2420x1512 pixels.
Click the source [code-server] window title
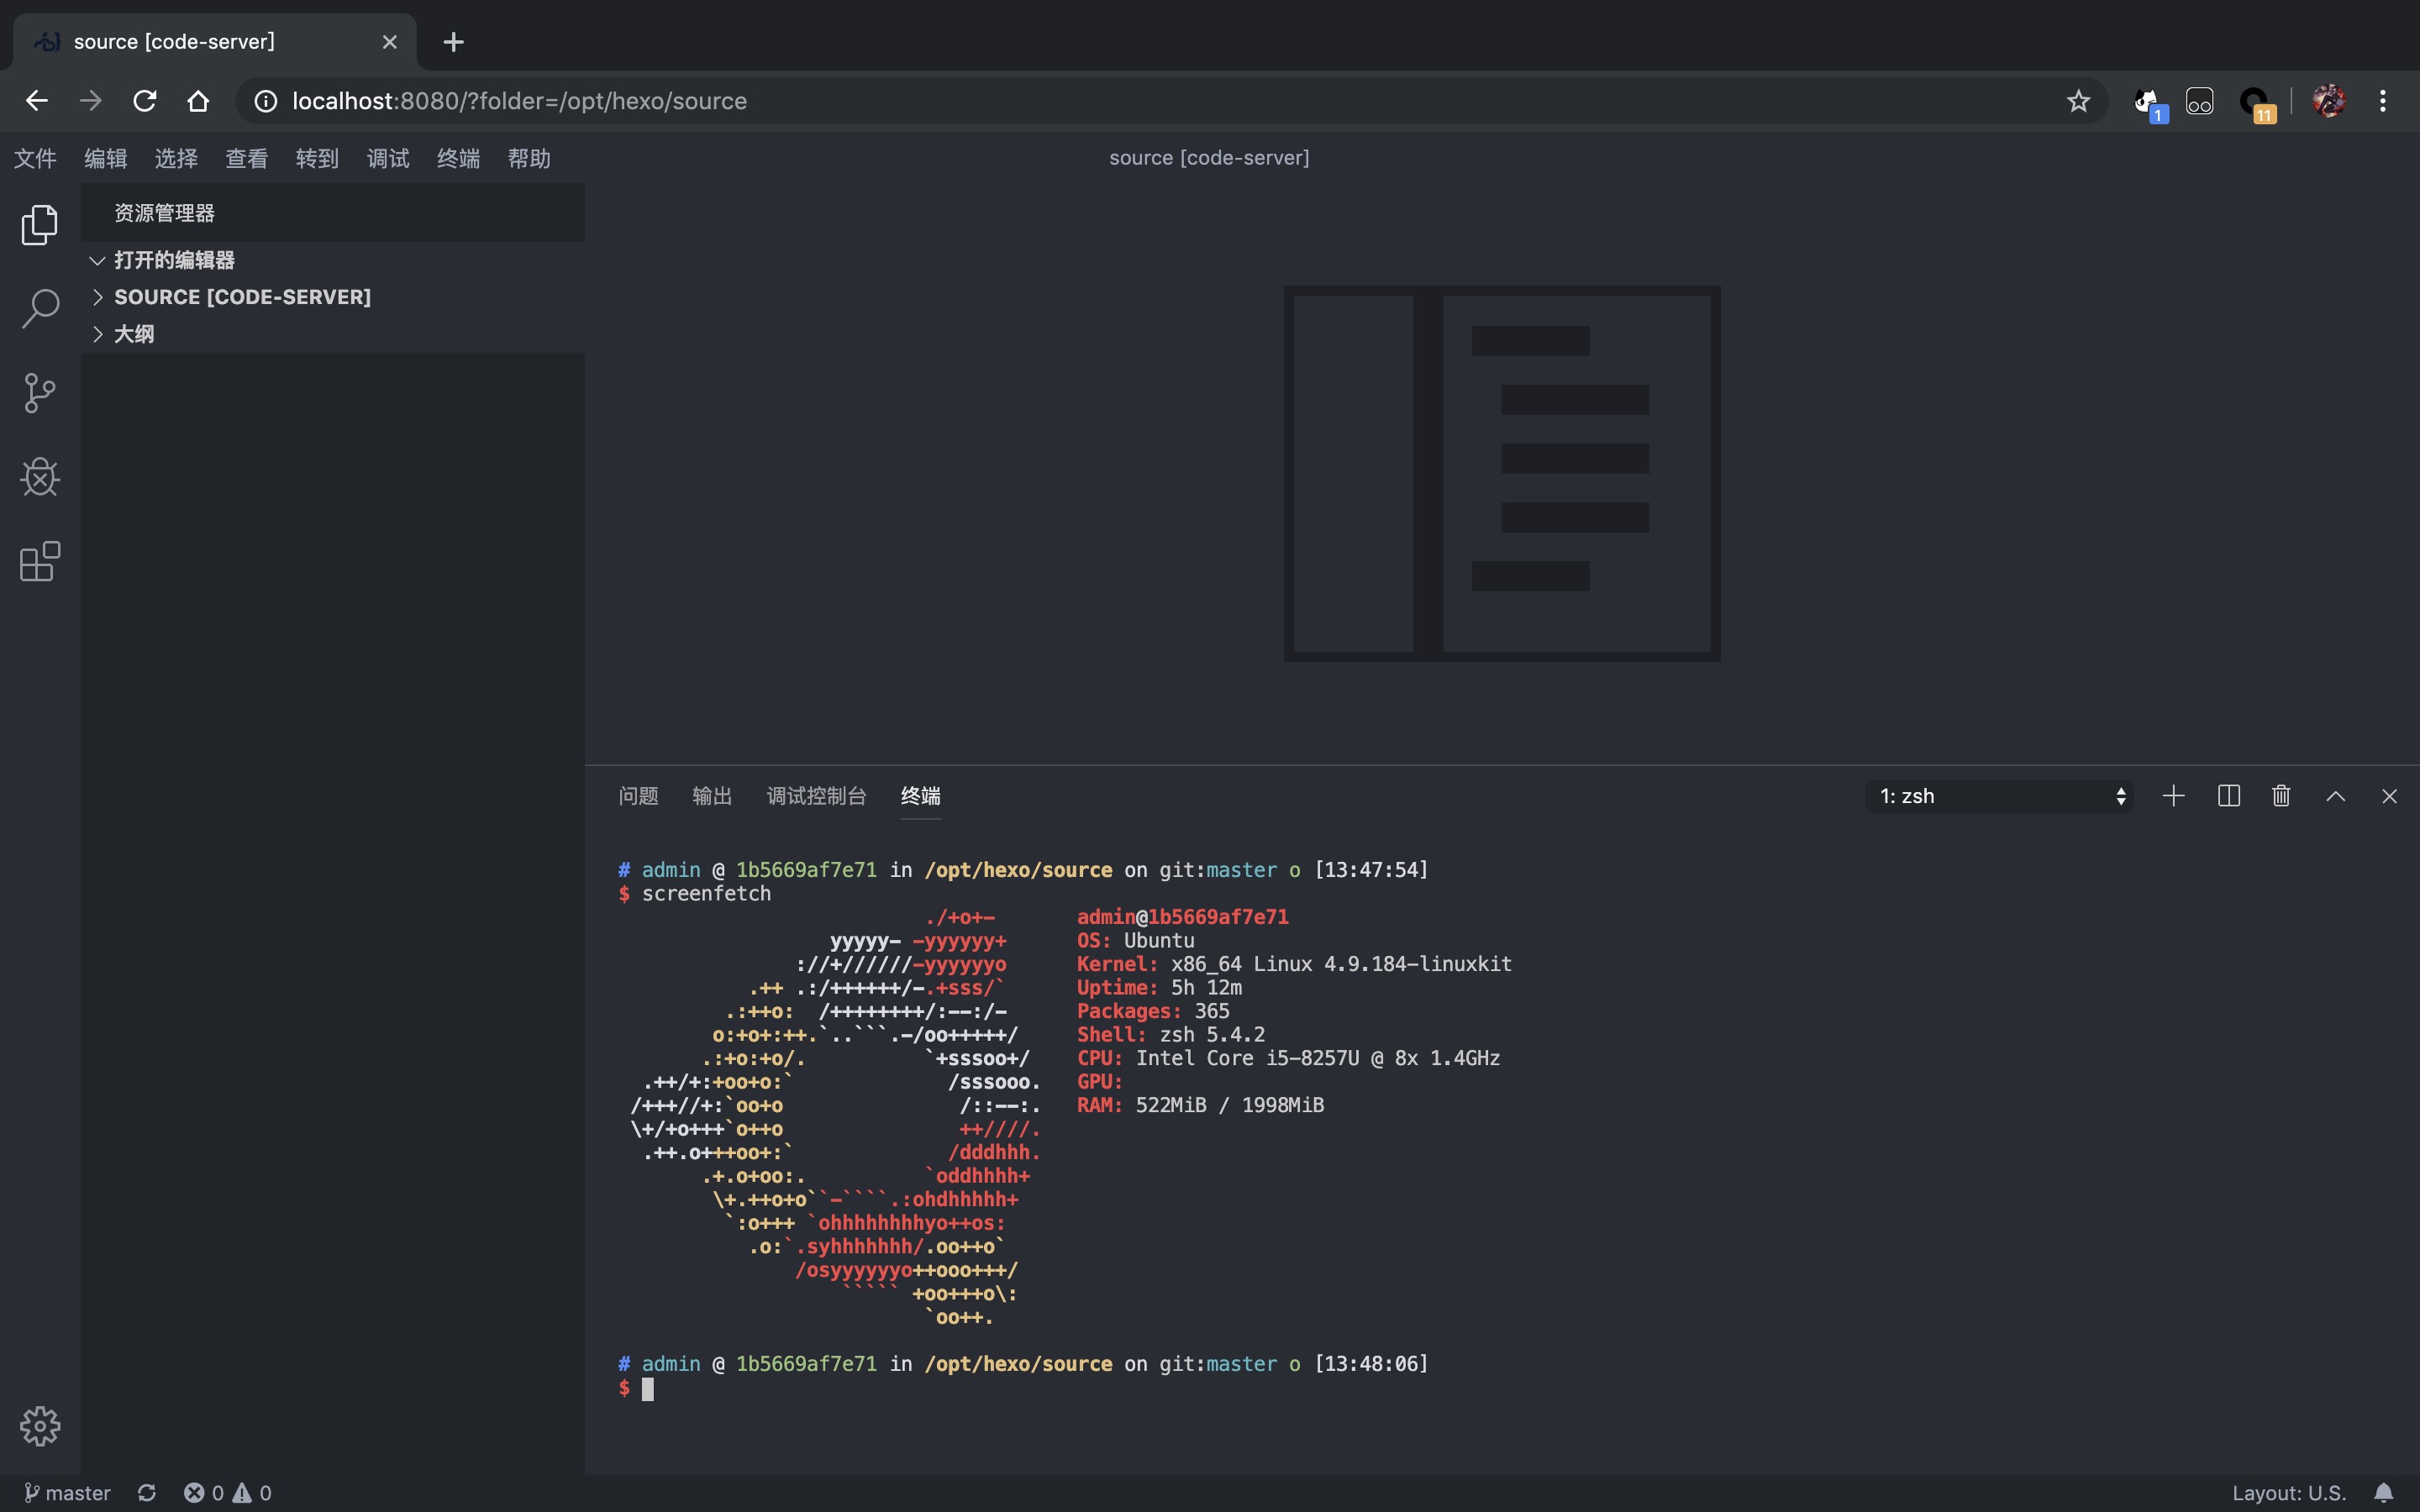coord(1209,158)
